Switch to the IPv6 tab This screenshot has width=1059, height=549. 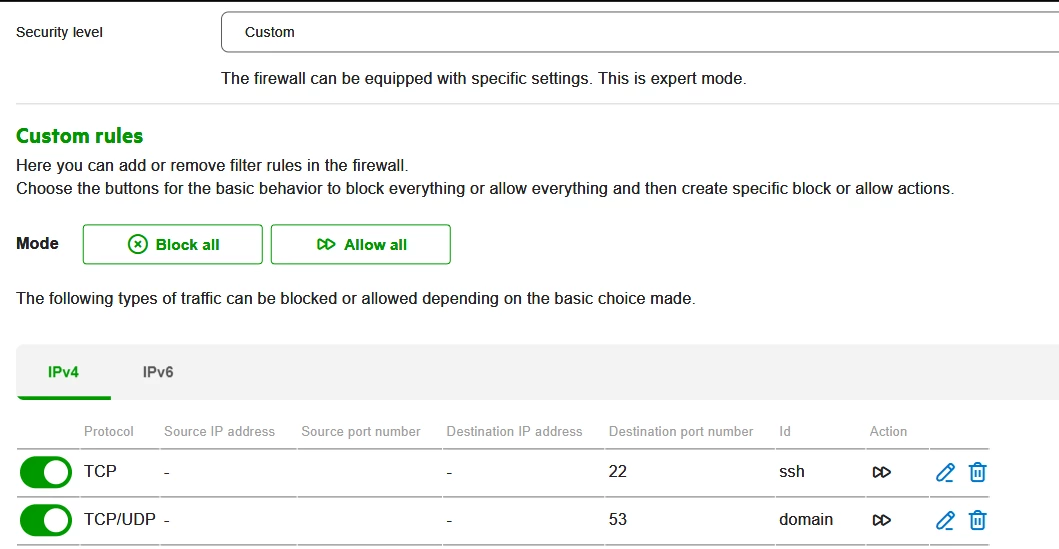click(x=158, y=372)
